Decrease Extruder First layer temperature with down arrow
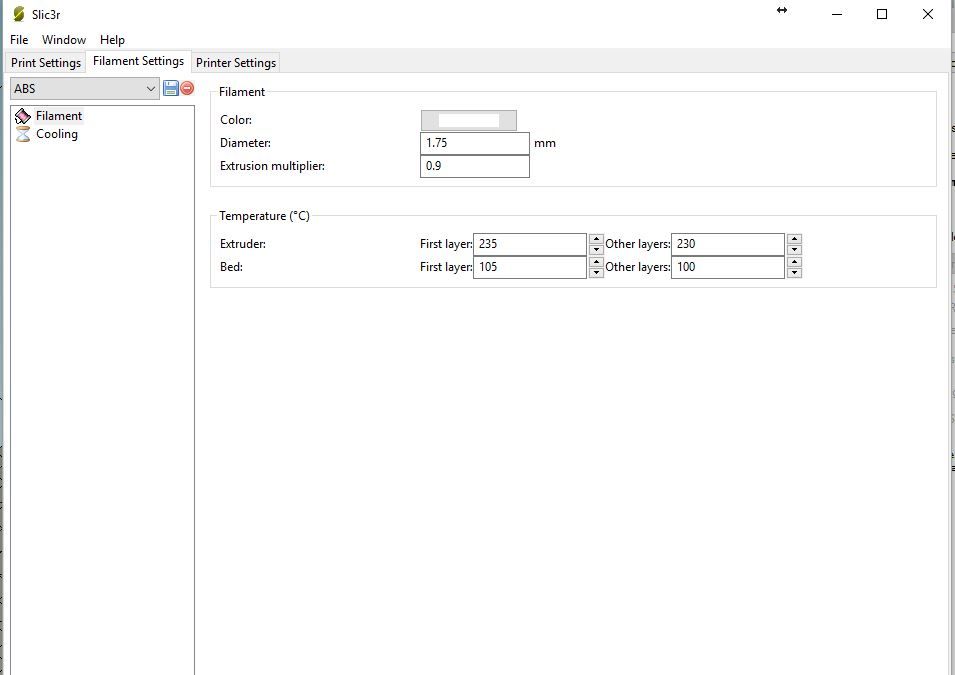Viewport: 955px width, 675px height. [596, 250]
